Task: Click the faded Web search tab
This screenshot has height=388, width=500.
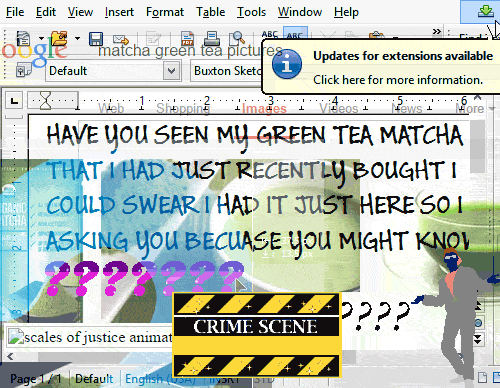Action: pyautogui.click(x=111, y=108)
